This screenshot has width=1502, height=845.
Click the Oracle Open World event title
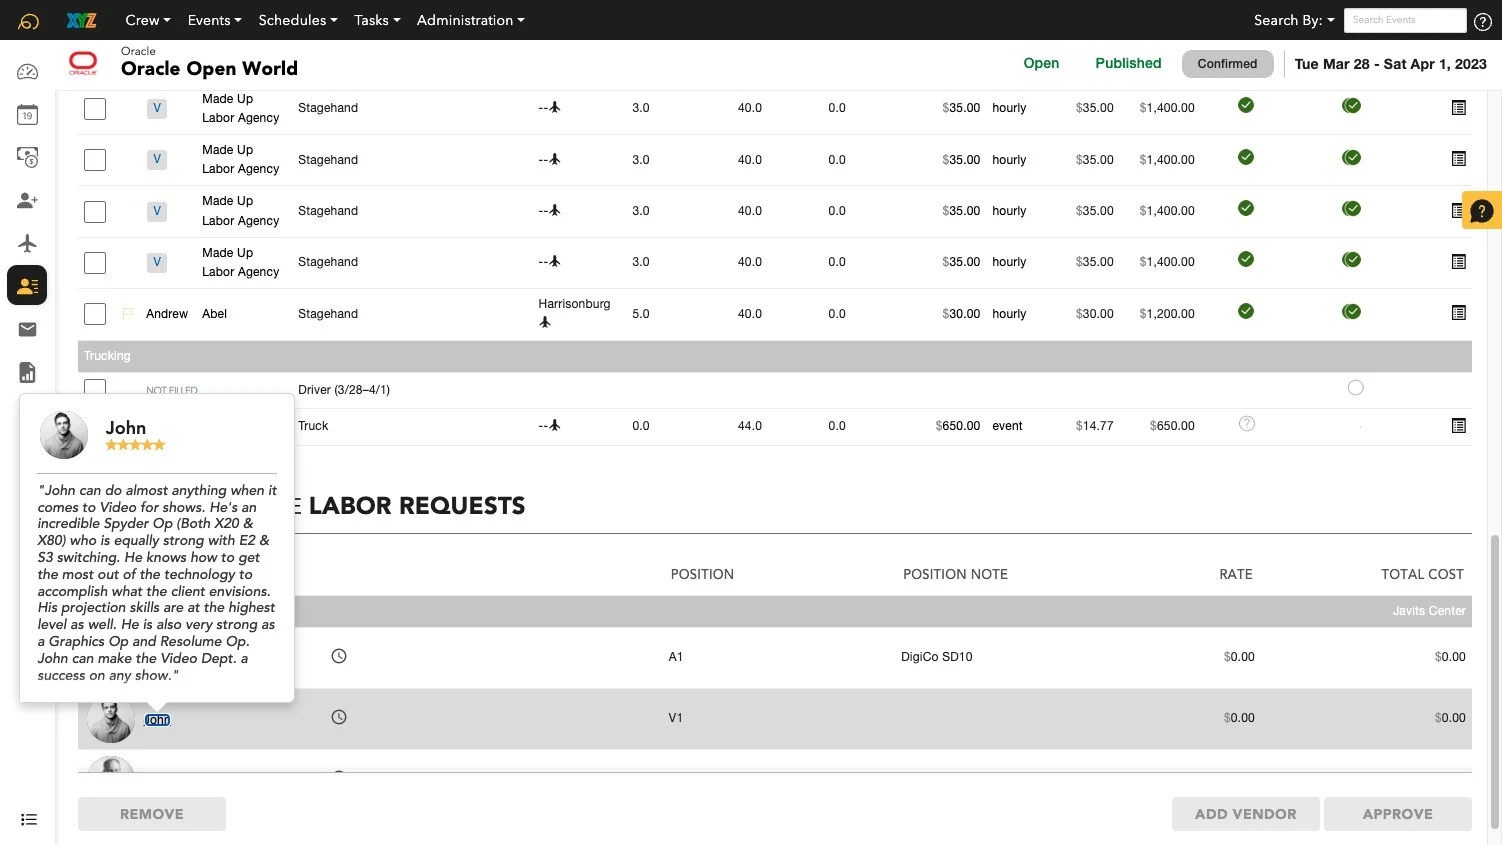pyautogui.click(x=209, y=68)
